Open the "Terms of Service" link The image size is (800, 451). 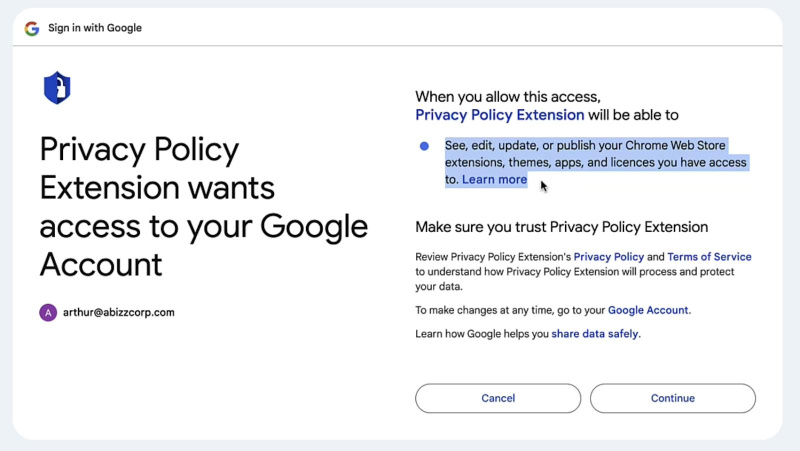click(709, 257)
